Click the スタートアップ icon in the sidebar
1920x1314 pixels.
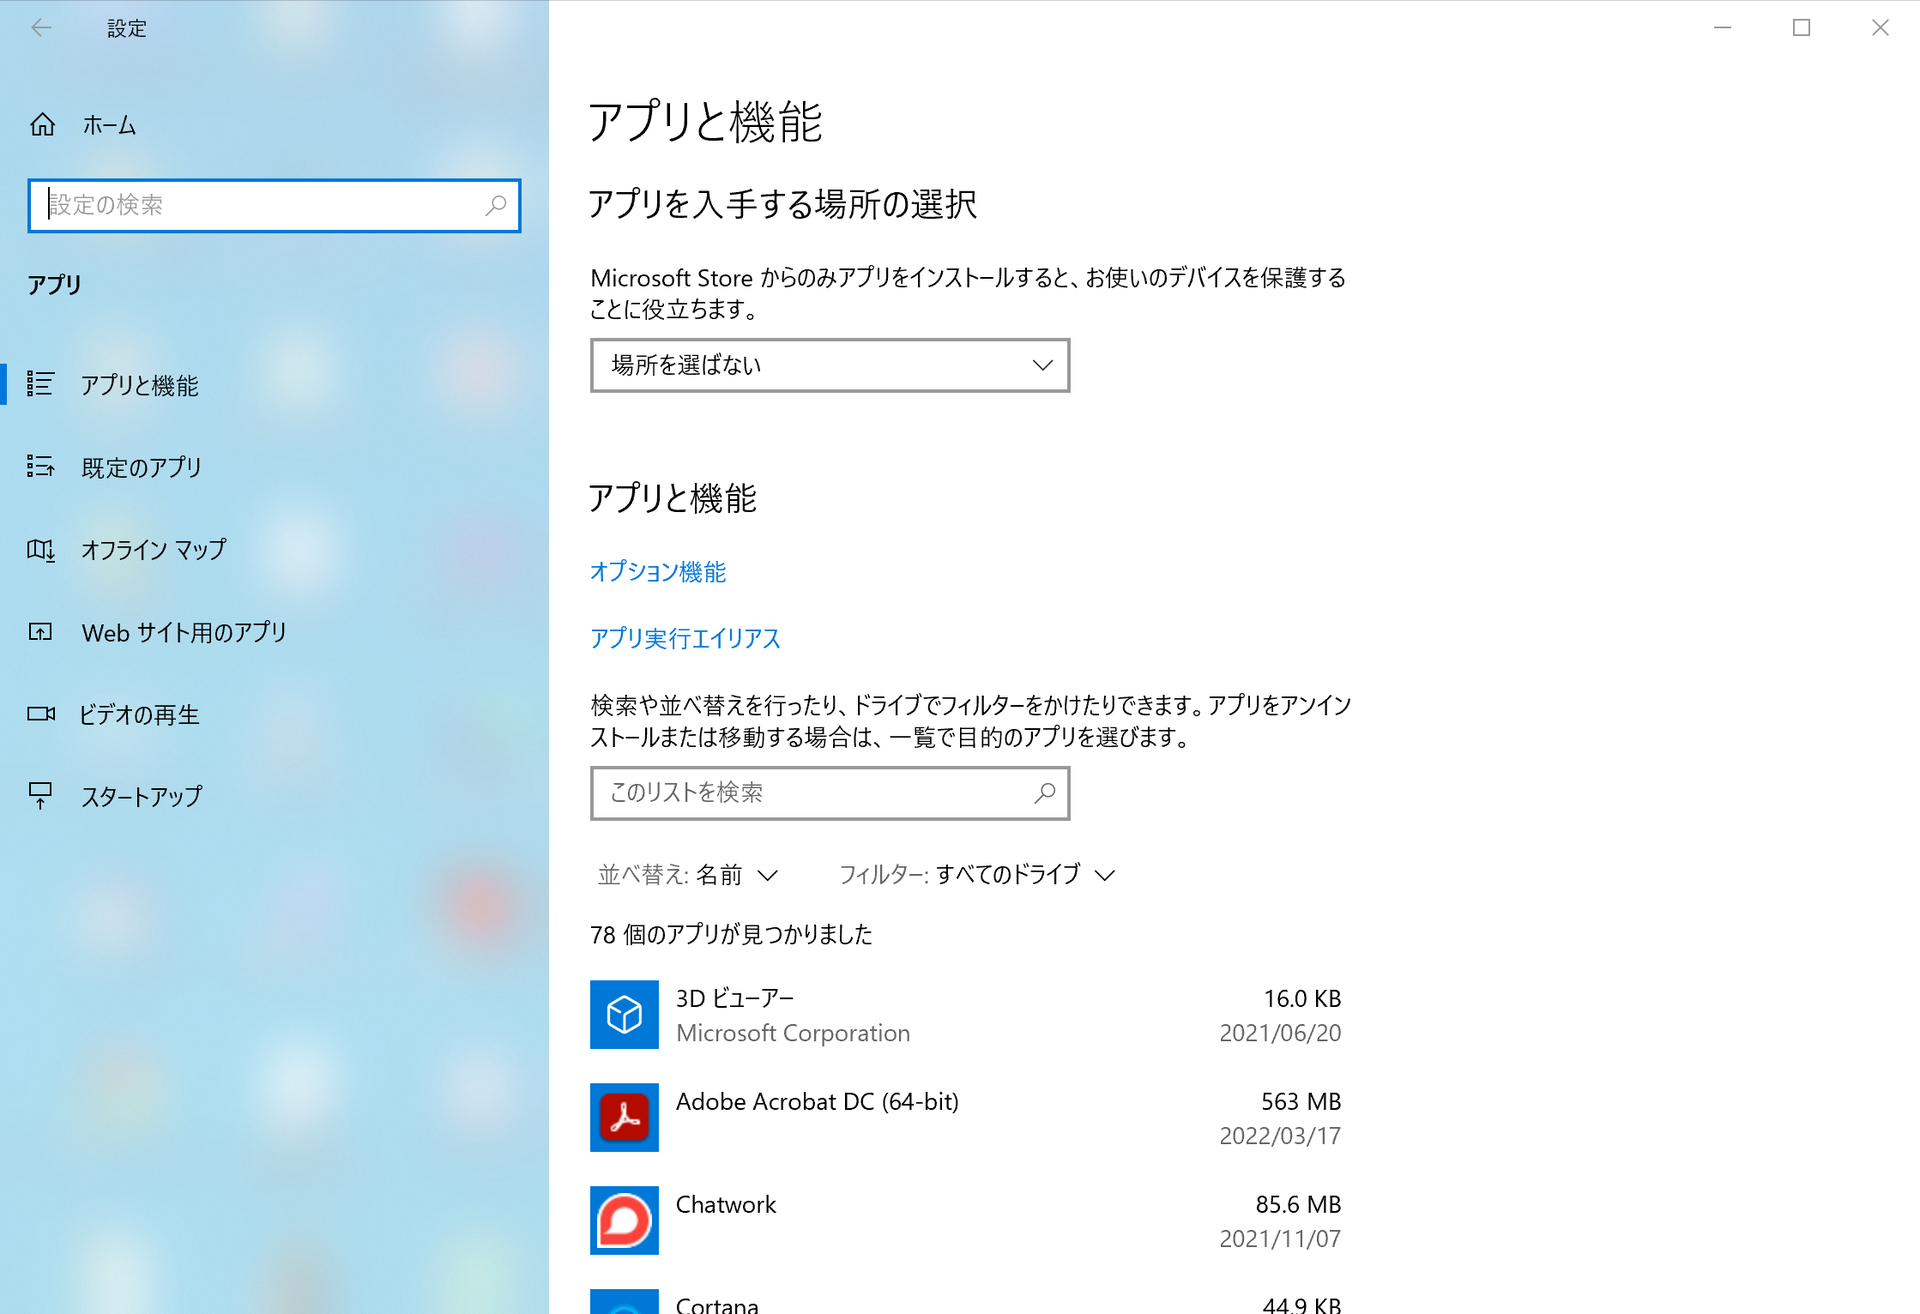(41, 796)
